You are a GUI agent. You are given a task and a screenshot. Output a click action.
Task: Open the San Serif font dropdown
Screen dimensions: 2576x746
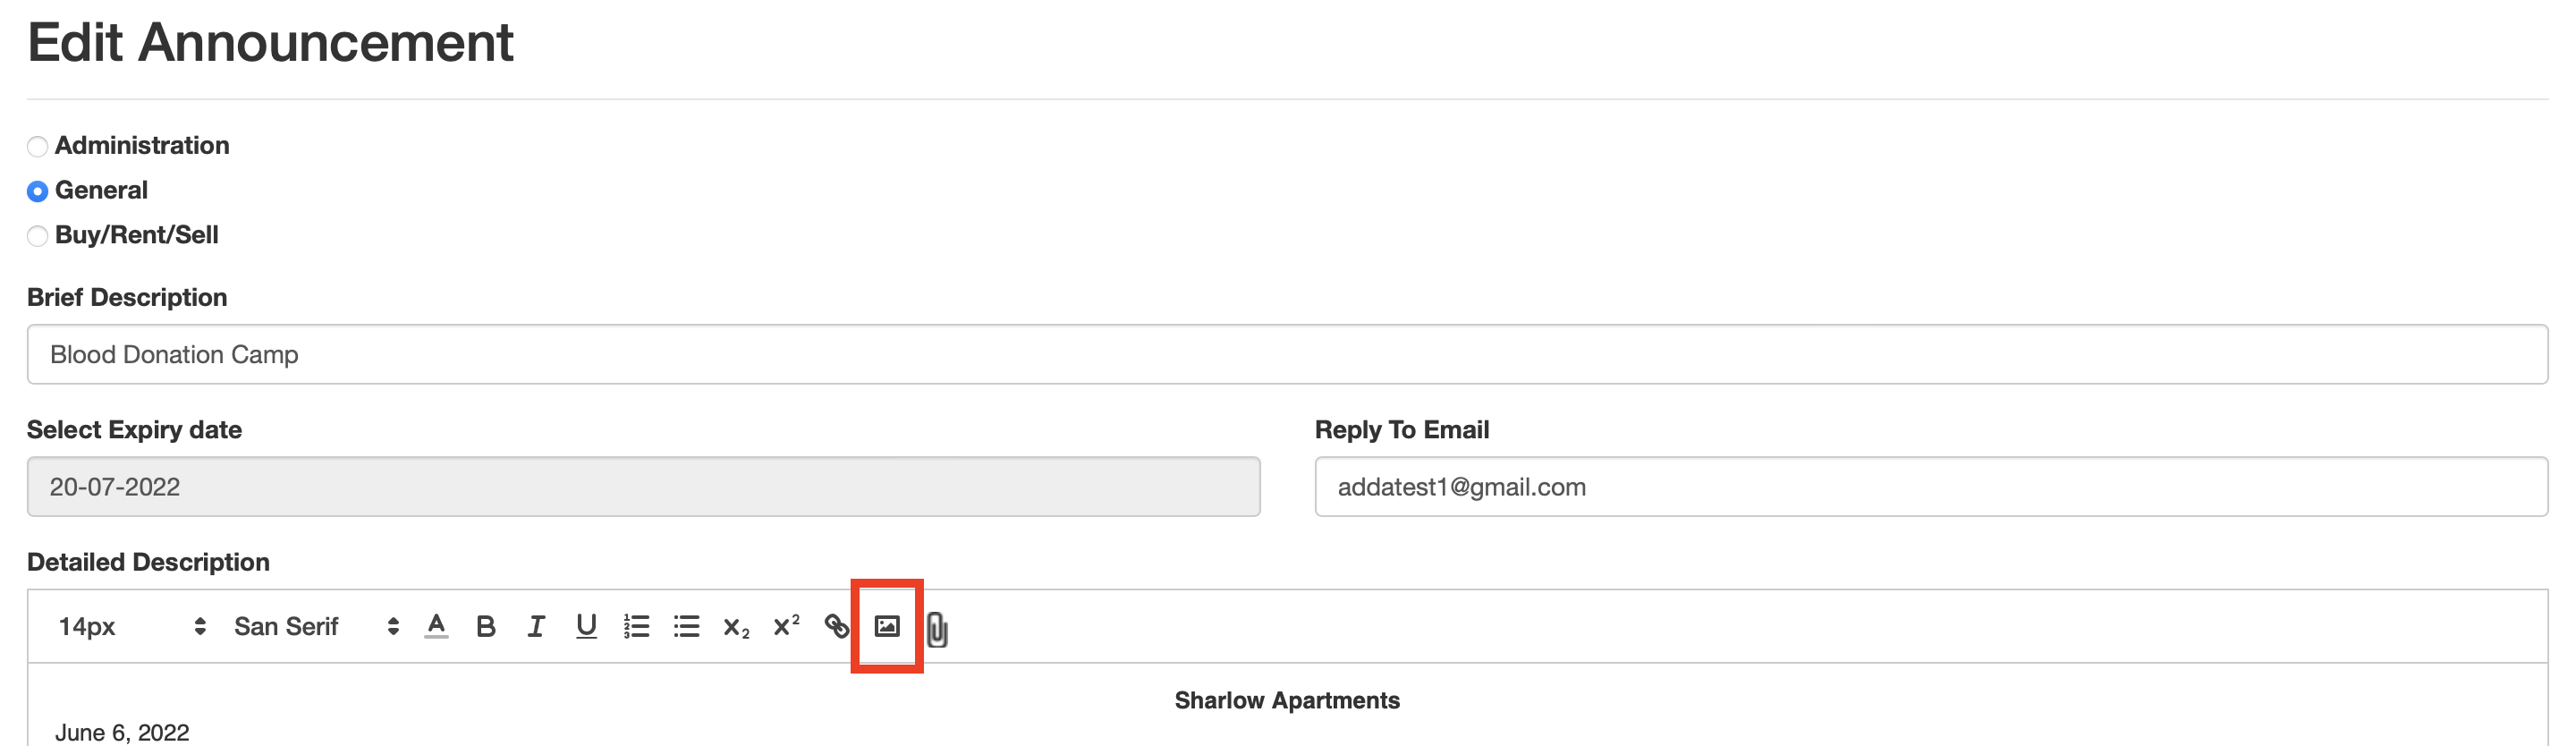click(316, 626)
